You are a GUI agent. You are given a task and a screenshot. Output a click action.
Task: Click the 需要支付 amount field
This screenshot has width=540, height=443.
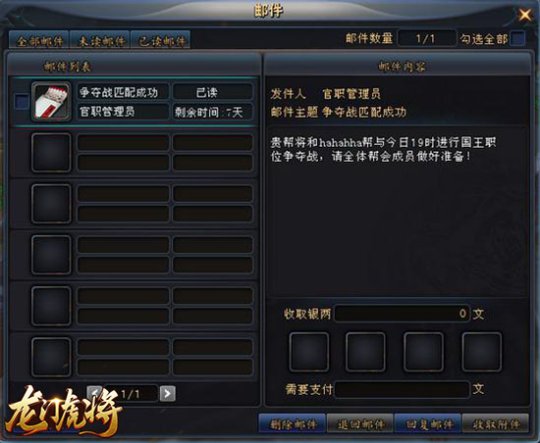402,389
